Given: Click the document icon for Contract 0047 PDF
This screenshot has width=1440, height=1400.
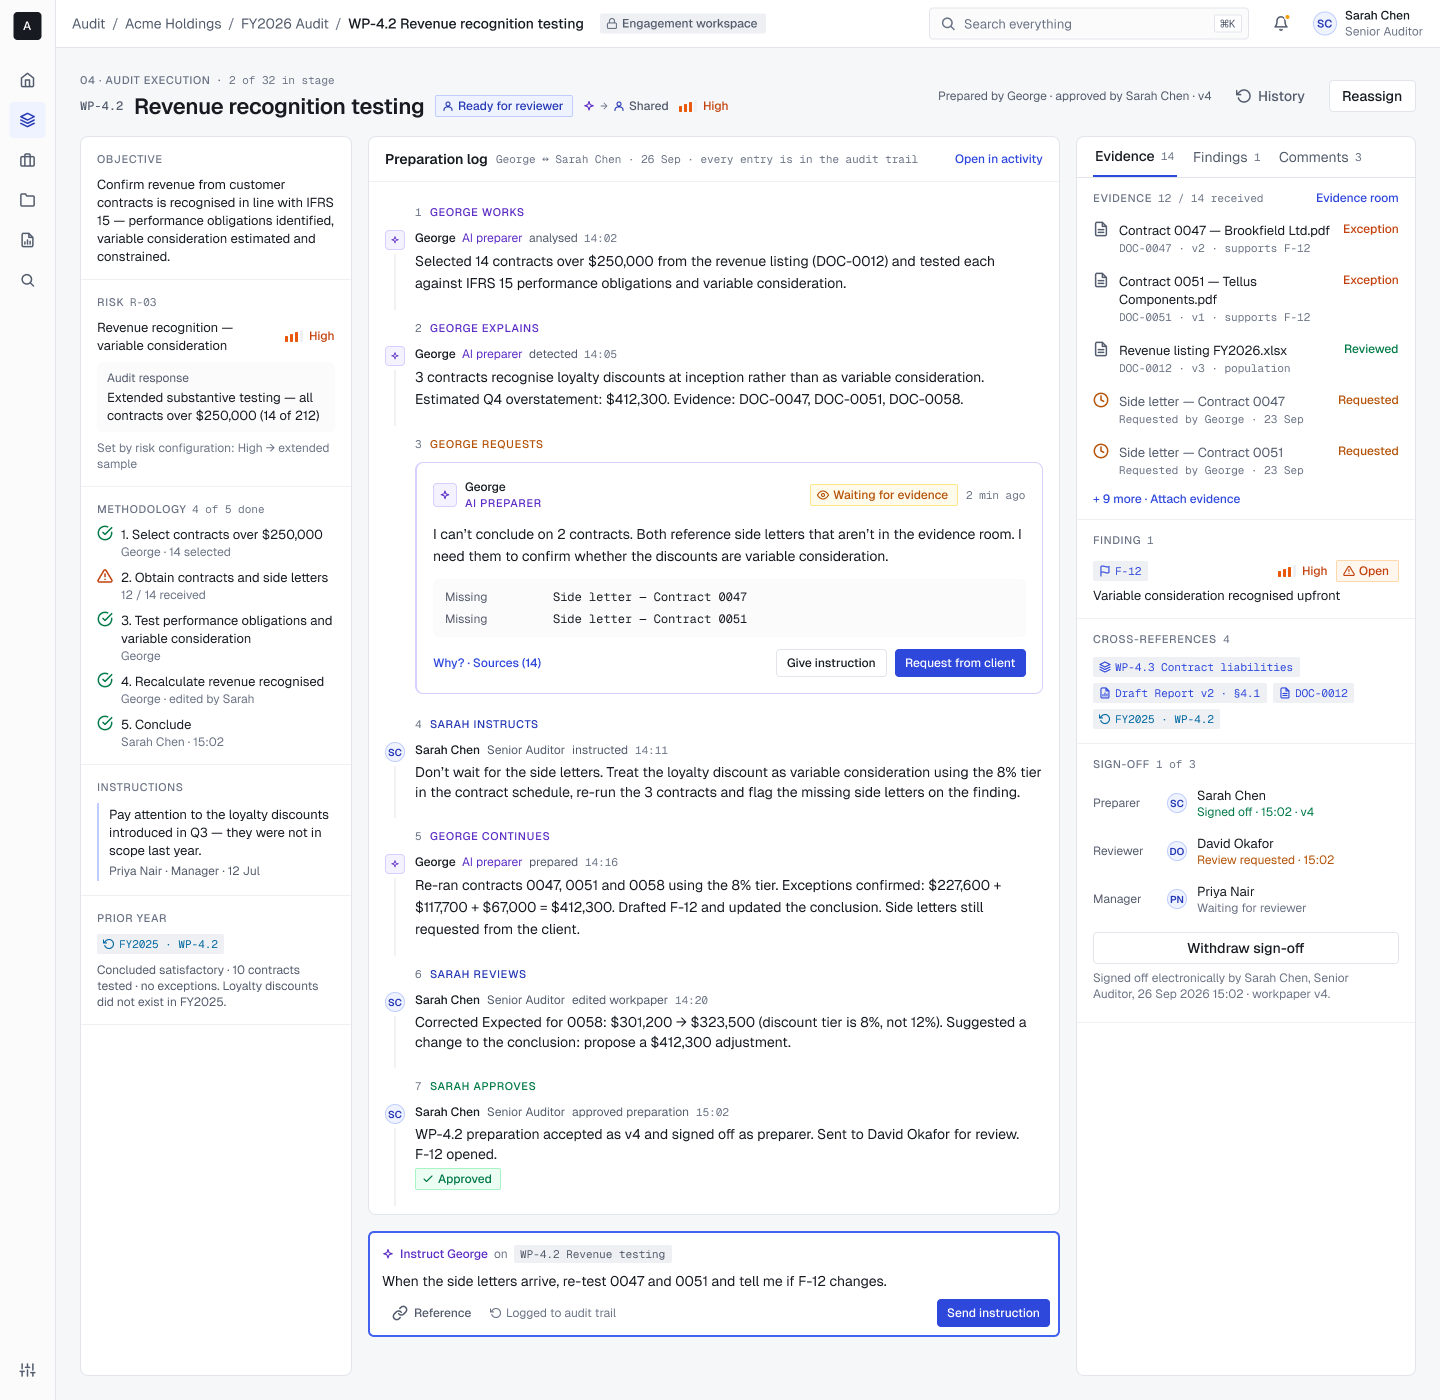Looking at the screenshot, I should 1101,230.
